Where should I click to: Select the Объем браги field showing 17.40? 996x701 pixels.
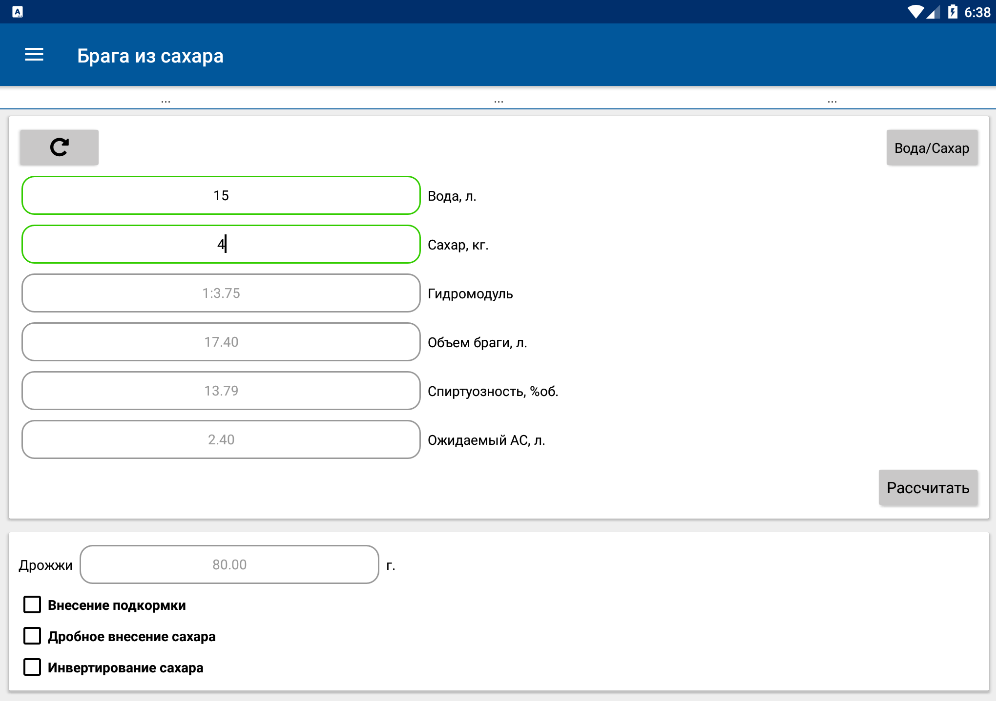pos(221,342)
